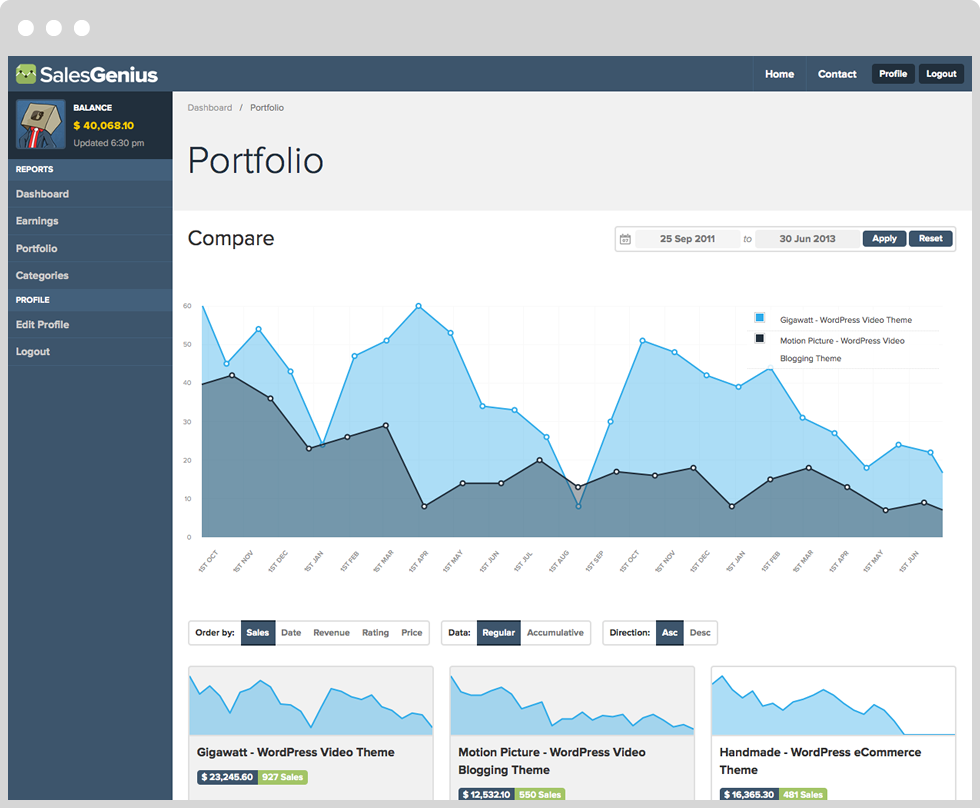Open the user avatar picture
The height and width of the screenshot is (808, 980).
coord(41,124)
